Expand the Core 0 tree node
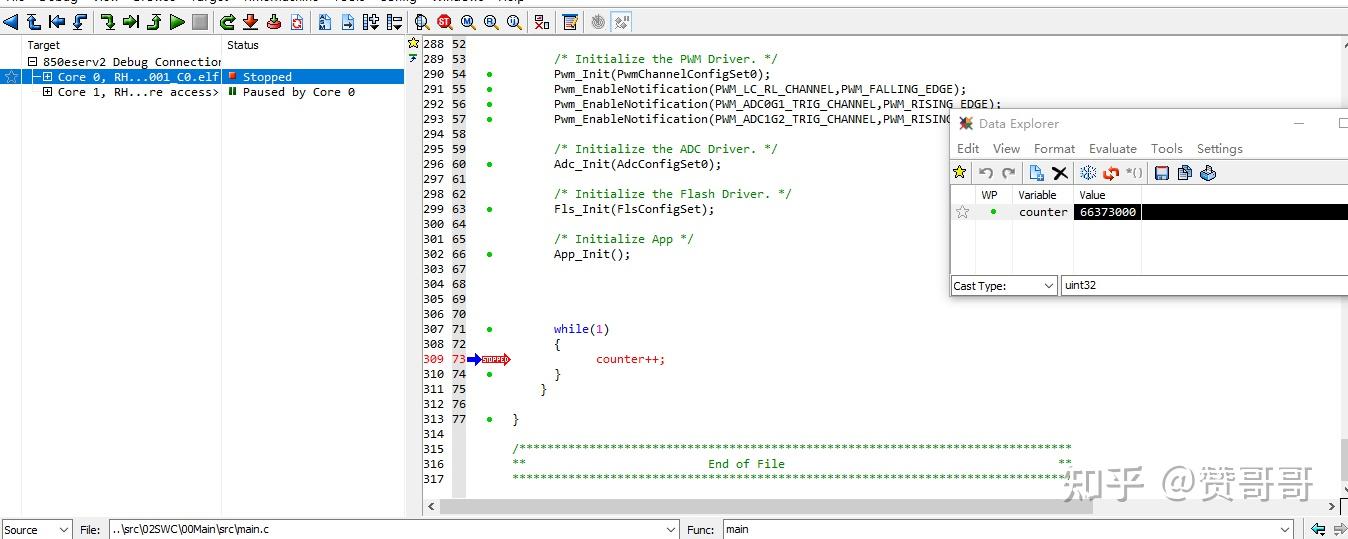1348x539 pixels. pos(47,77)
